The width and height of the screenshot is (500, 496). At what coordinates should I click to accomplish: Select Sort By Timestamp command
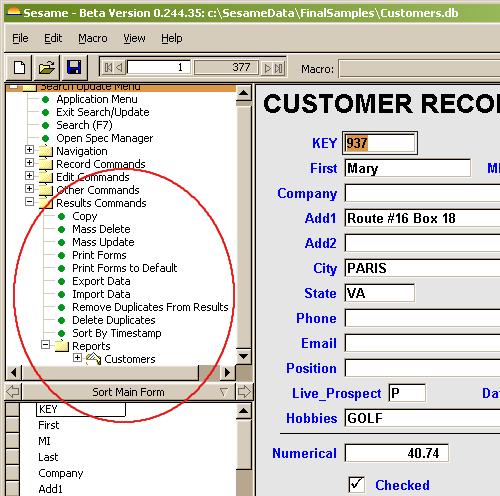[117, 333]
